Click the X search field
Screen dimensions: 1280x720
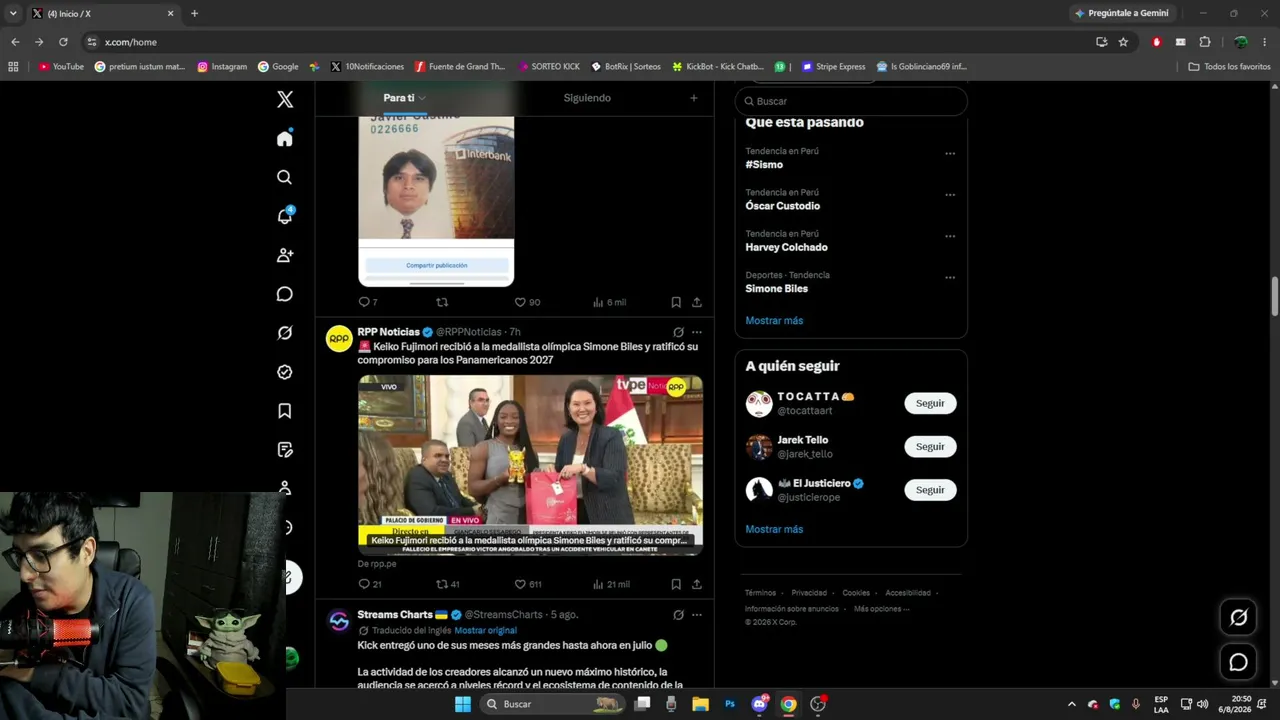click(x=851, y=101)
